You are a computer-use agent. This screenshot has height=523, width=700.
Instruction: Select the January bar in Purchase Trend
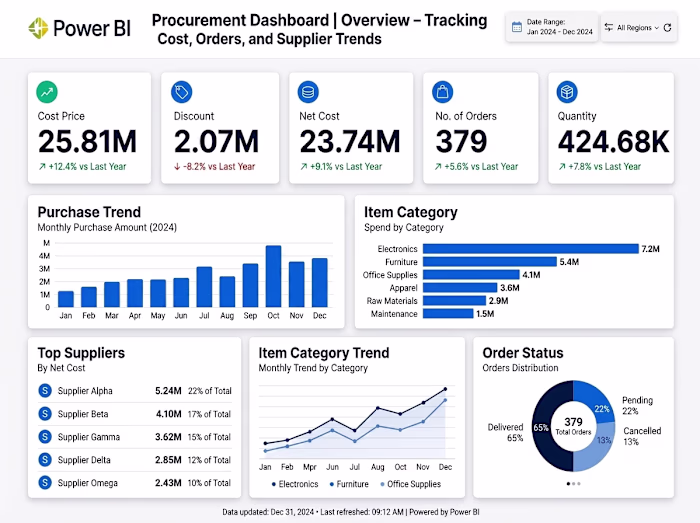pos(66,299)
